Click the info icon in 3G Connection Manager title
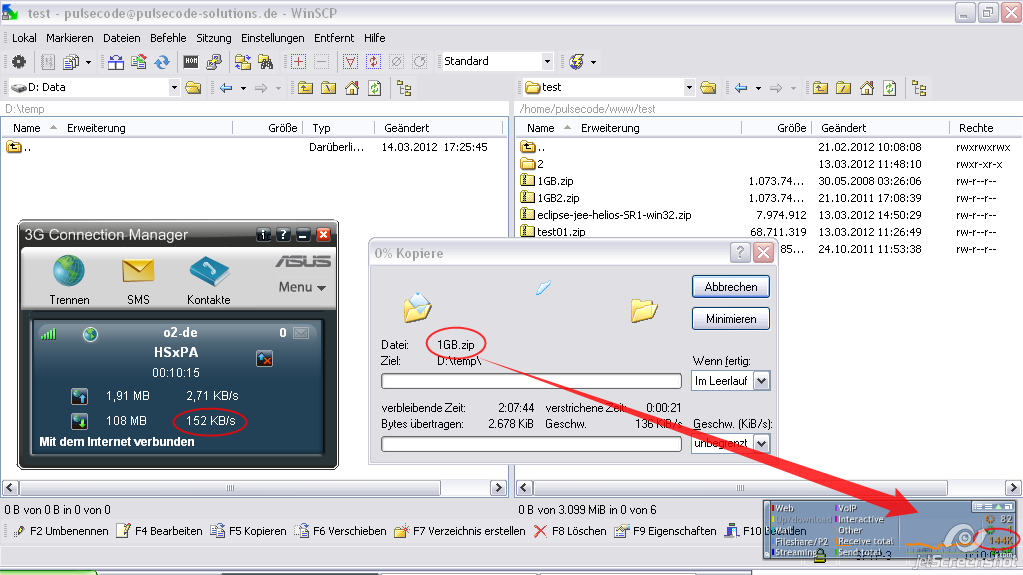This screenshot has height=575, width=1023. pyautogui.click(x=263, y=234)
